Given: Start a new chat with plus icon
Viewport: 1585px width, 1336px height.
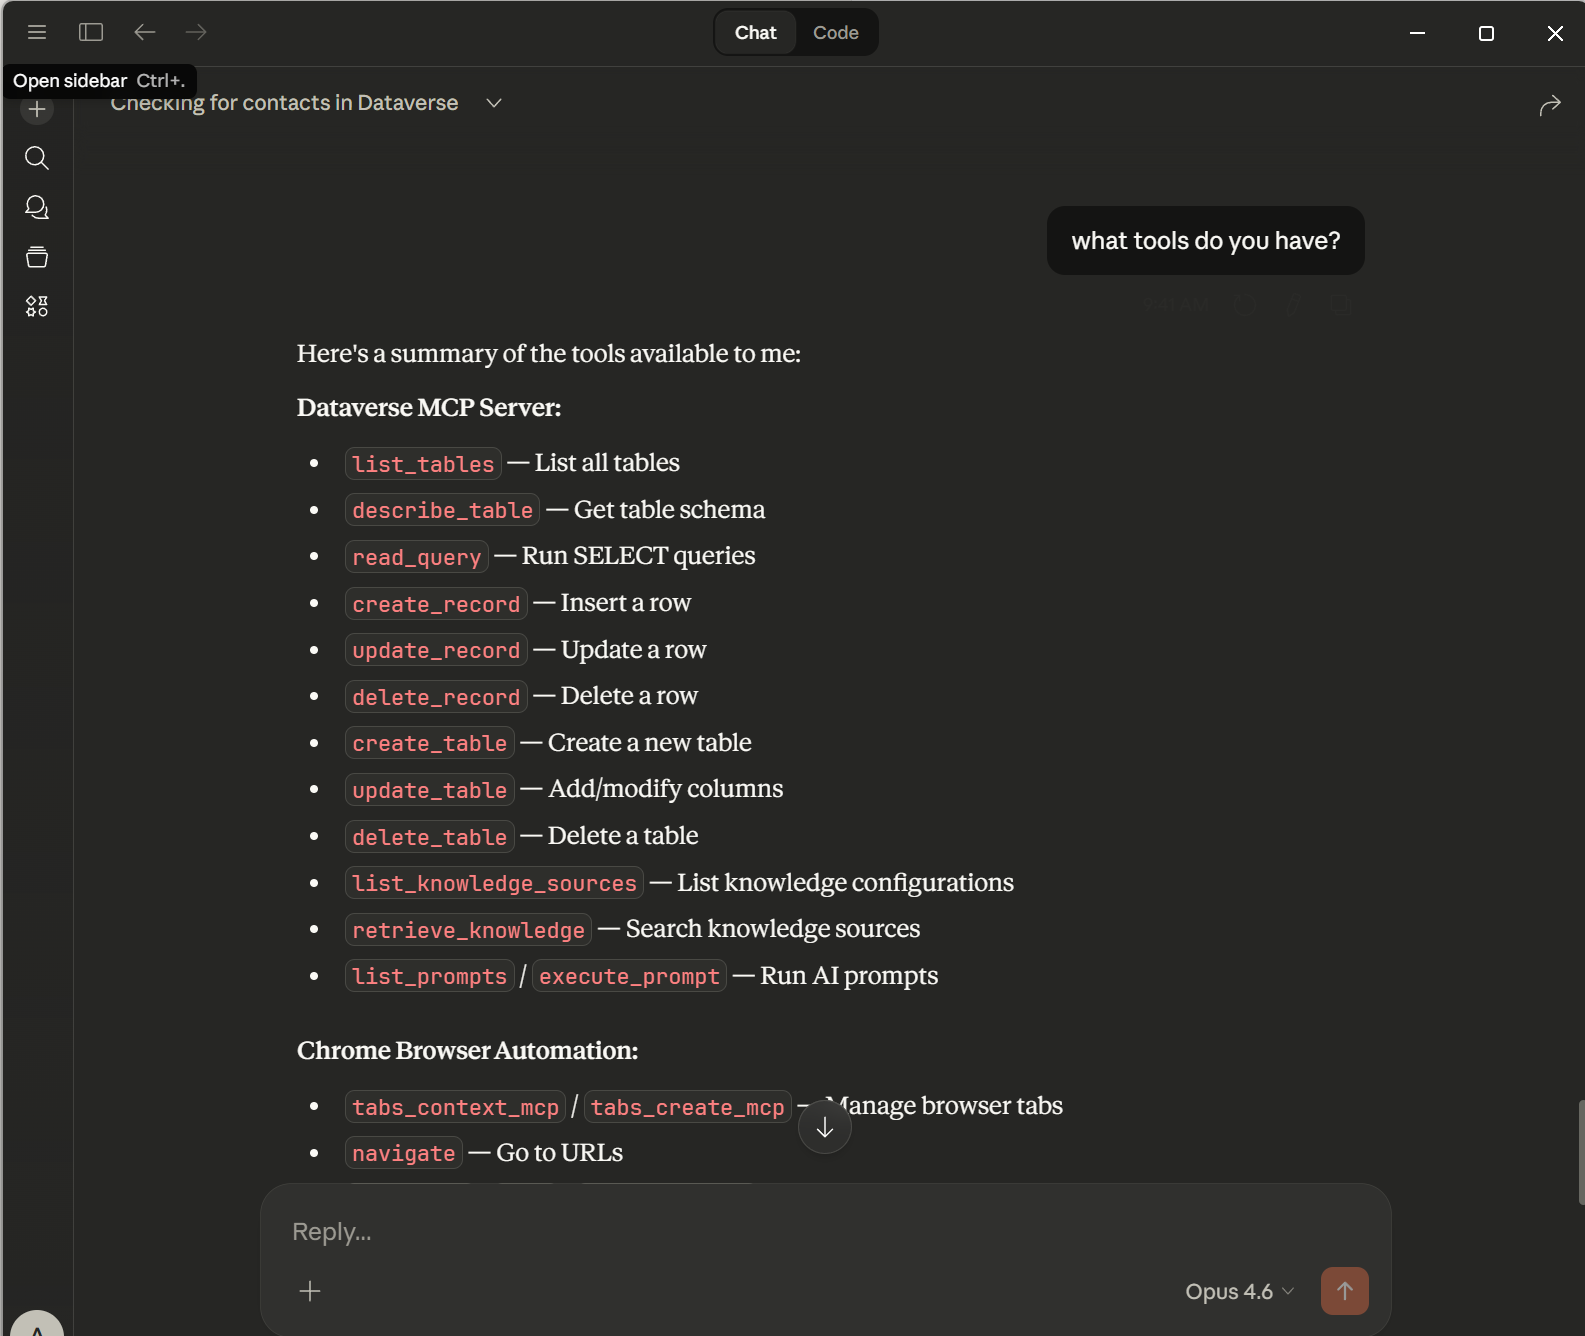Looking at the screenshot, I should [x=37, y=110].
